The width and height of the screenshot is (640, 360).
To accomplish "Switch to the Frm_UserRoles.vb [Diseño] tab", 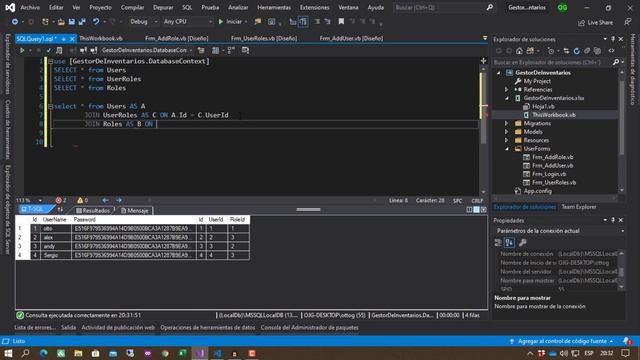I will pyautogui.click(x=264, y=38).
